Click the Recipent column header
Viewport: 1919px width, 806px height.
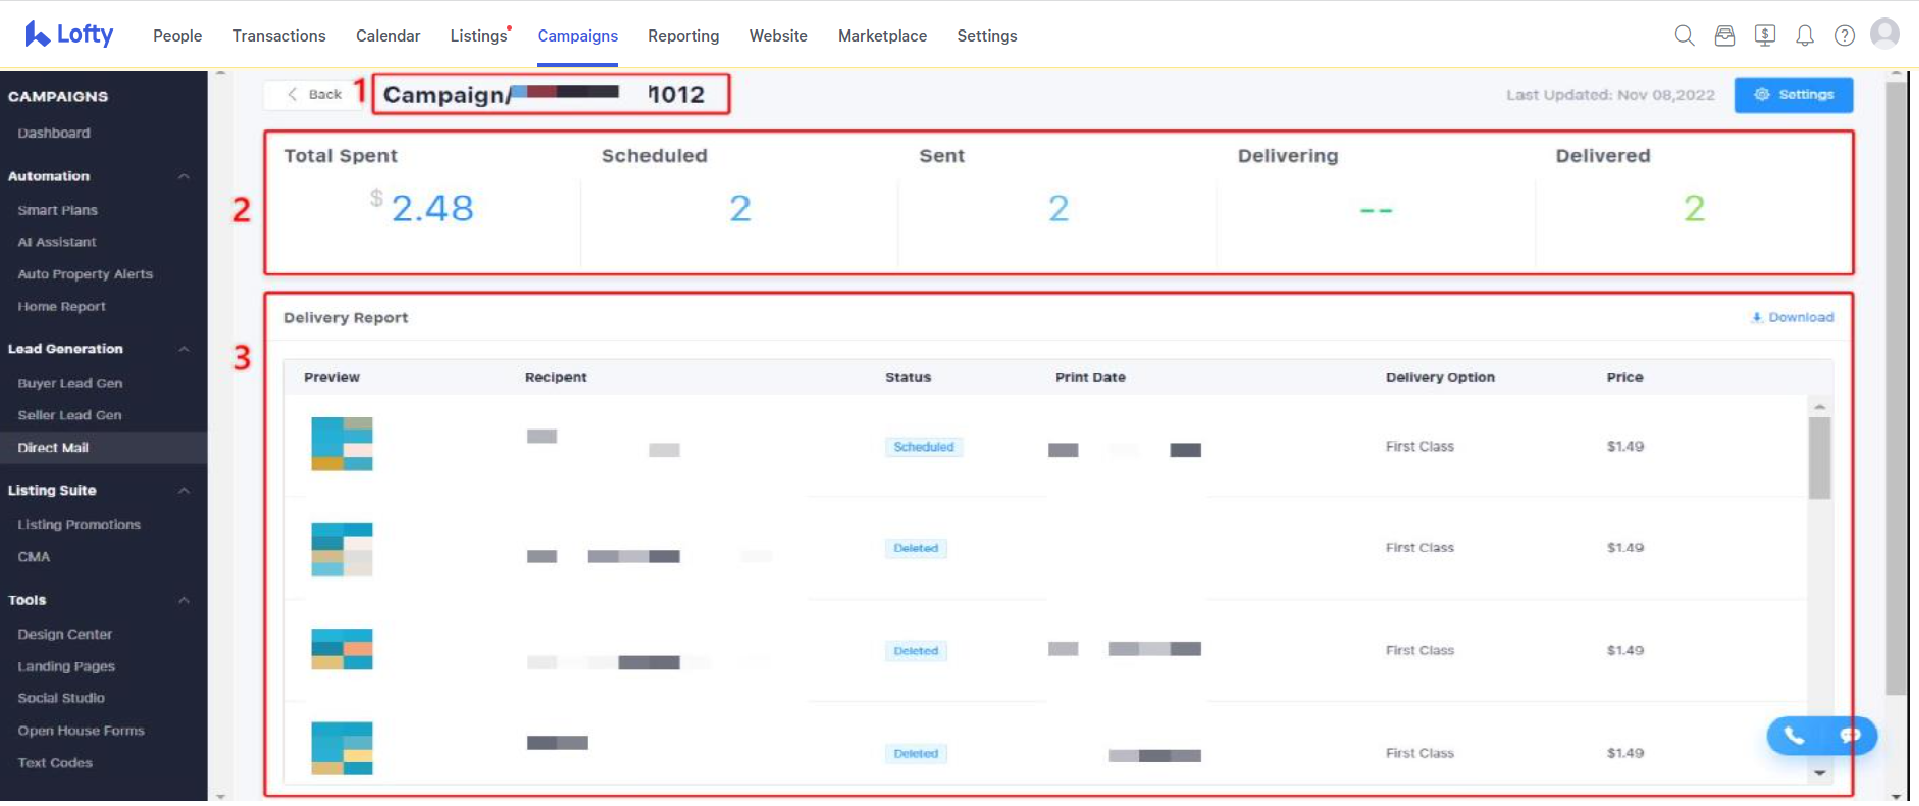[555, 377]
